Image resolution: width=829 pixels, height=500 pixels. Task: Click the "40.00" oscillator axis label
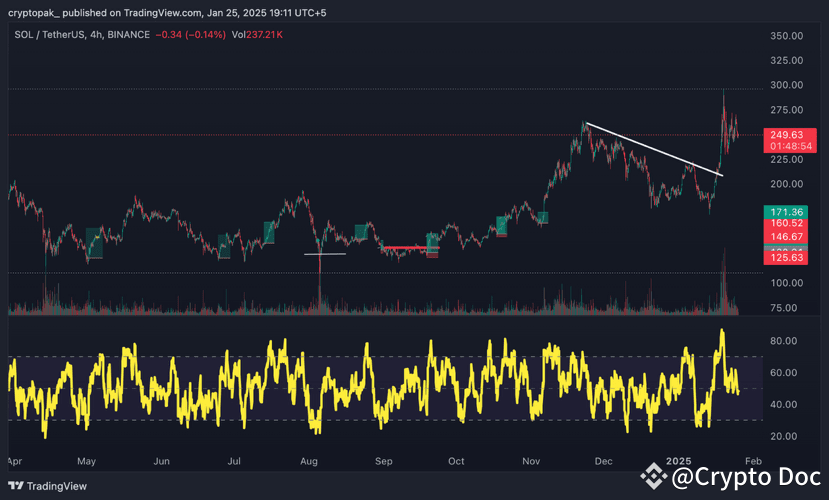click(784, 404)
